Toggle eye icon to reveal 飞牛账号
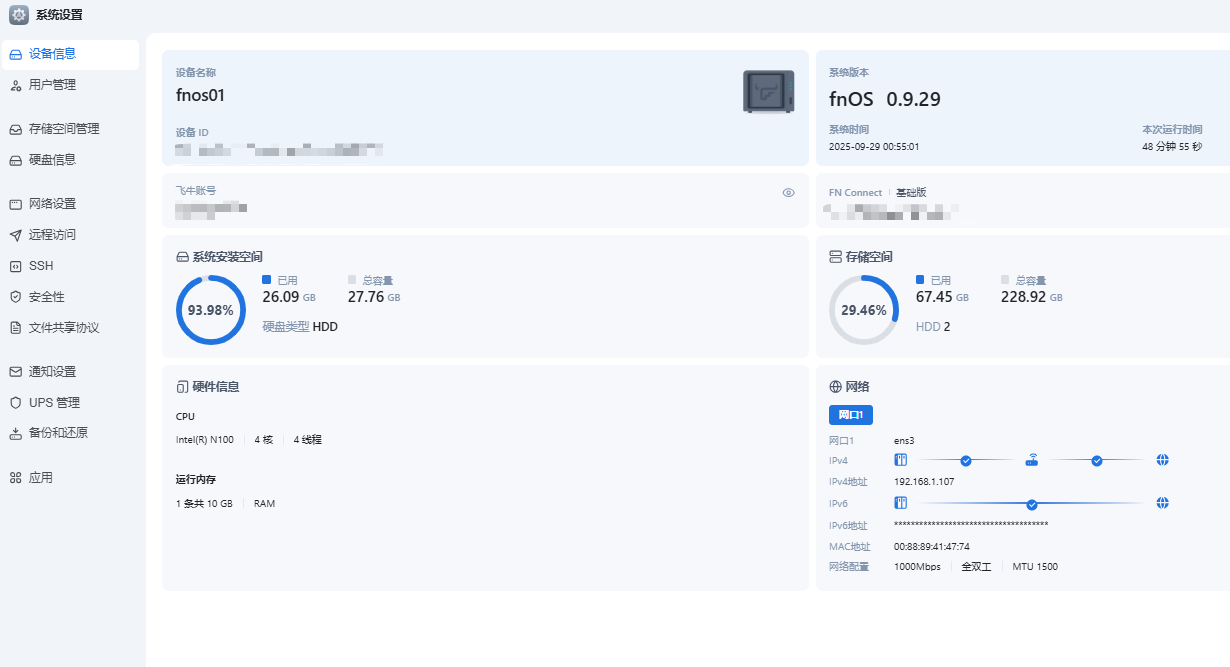 788,193
